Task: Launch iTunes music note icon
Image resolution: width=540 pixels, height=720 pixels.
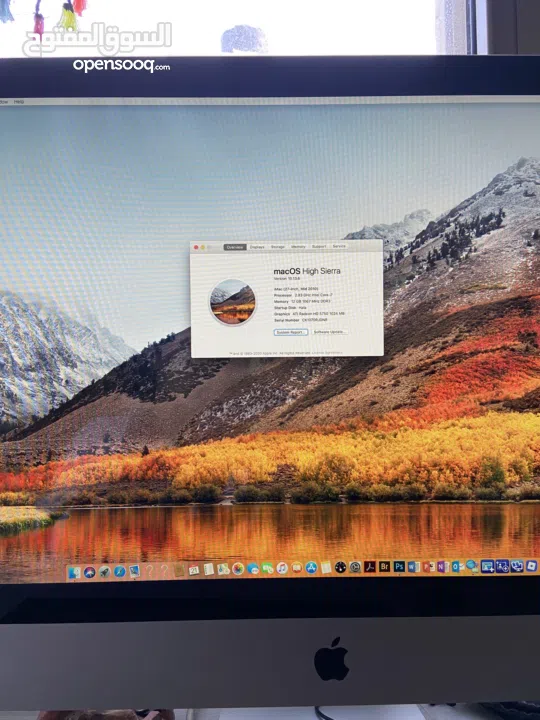Action: [282, 568]
